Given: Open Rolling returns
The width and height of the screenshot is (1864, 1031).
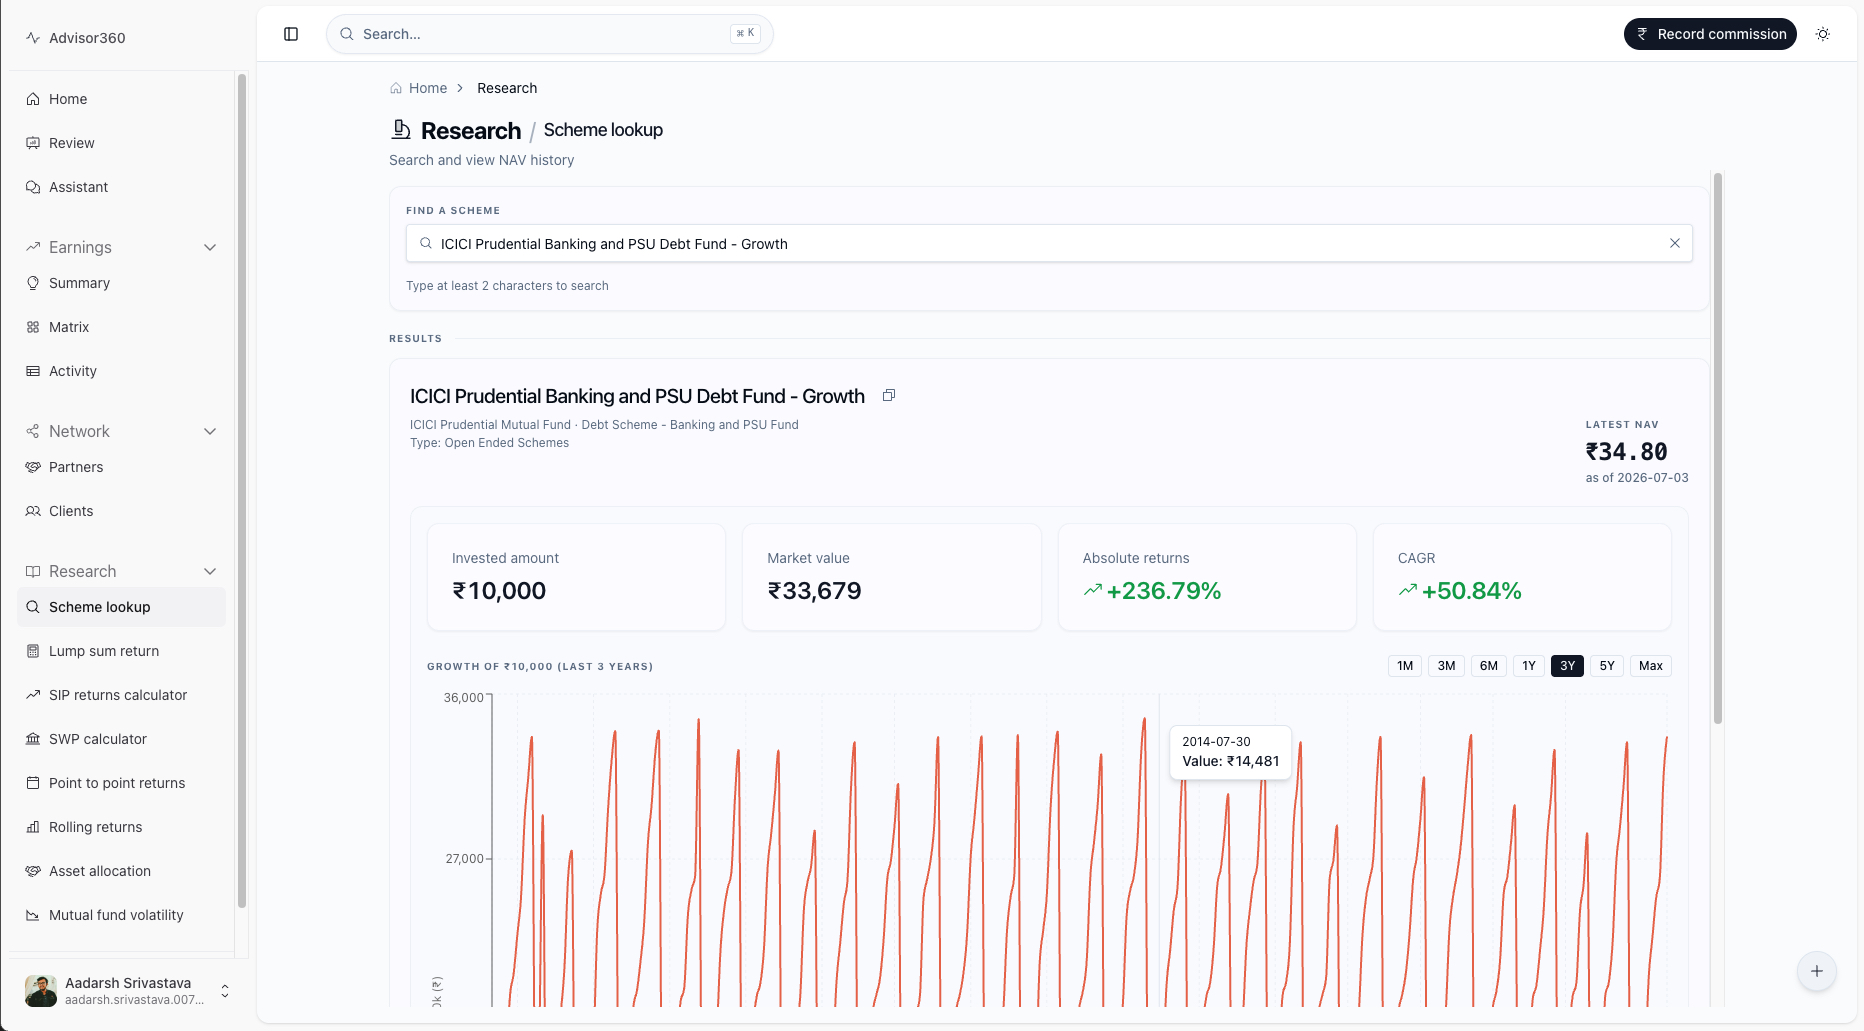Looking at the screenshot, I should pyautogui.click(x=121, y=827).
